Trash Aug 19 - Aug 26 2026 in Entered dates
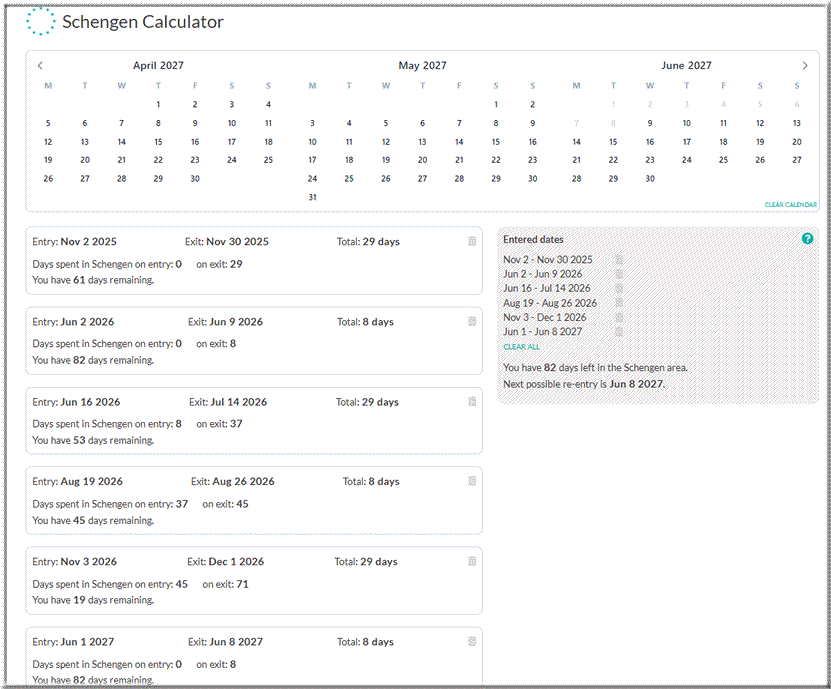The width and height of the screenshot is (831, 689). click(x=619, y=303)
